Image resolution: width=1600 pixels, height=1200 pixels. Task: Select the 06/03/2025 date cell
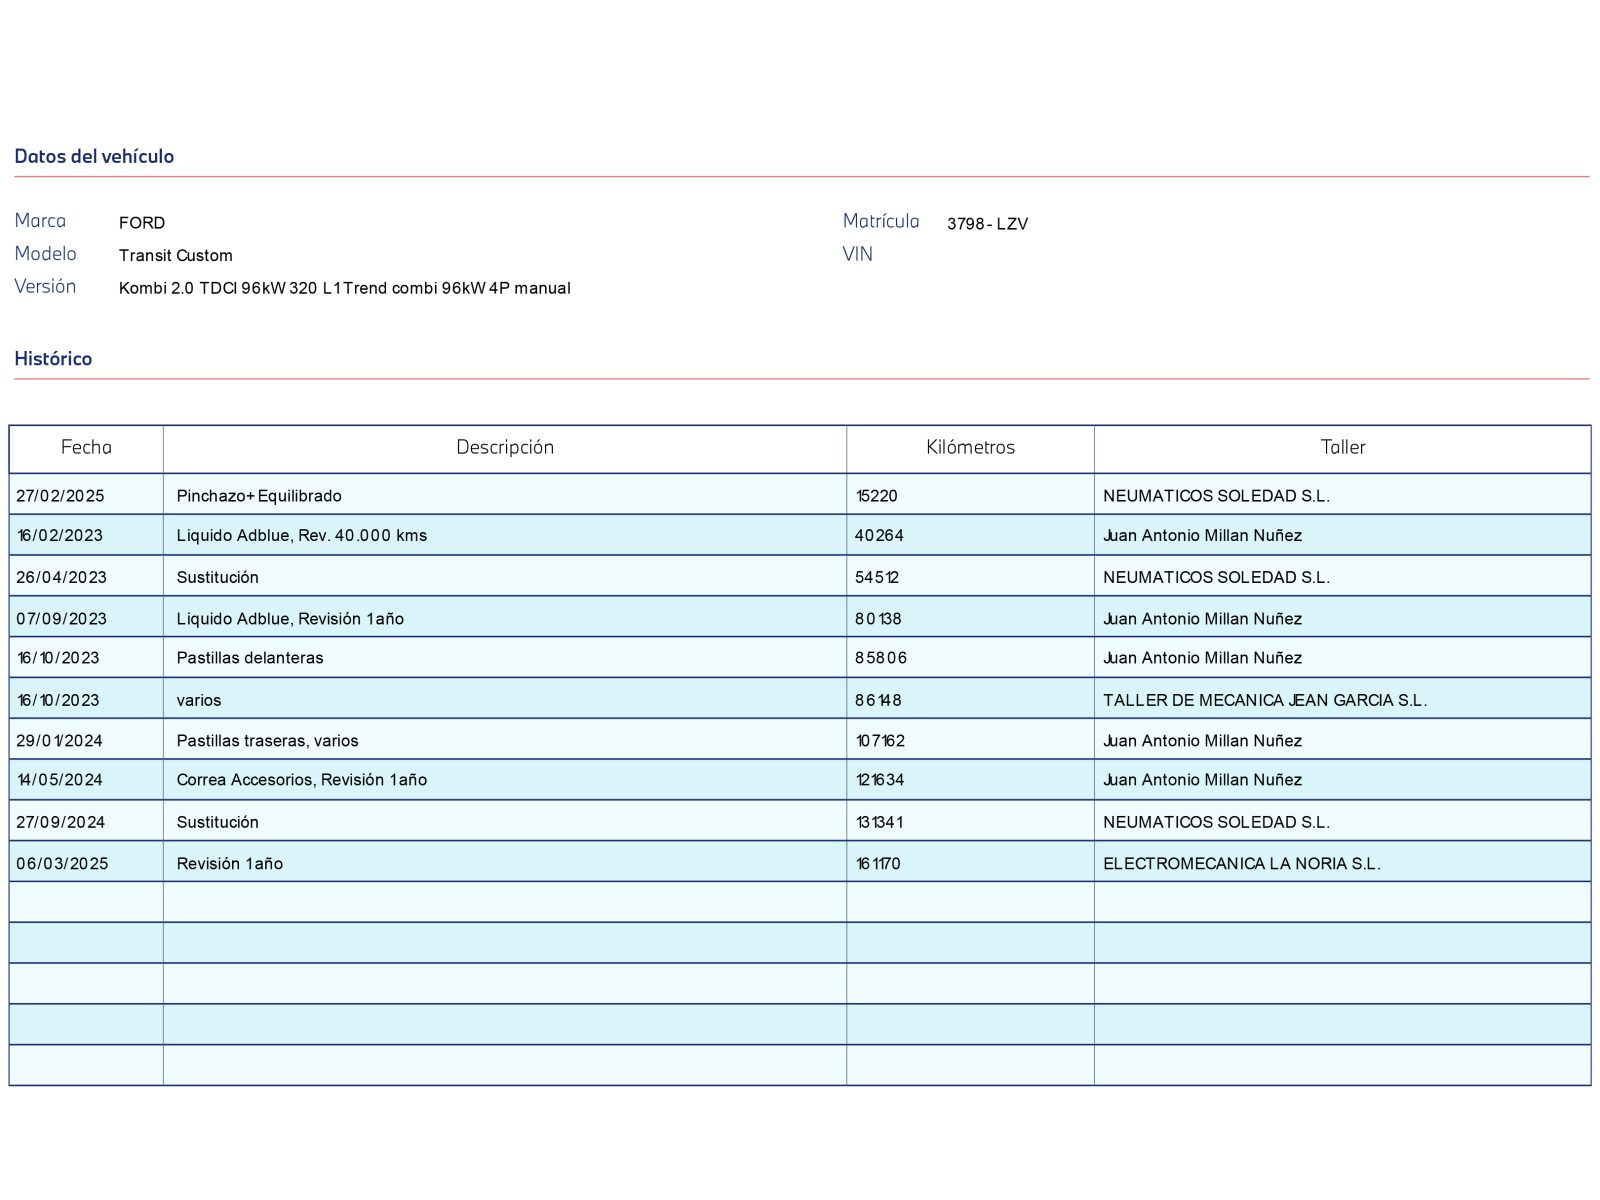coord(62,864)
